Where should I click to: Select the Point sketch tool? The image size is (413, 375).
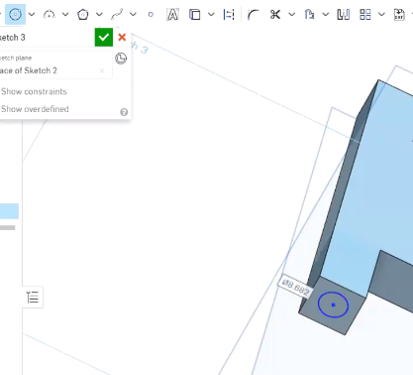(x=151, y=14)
